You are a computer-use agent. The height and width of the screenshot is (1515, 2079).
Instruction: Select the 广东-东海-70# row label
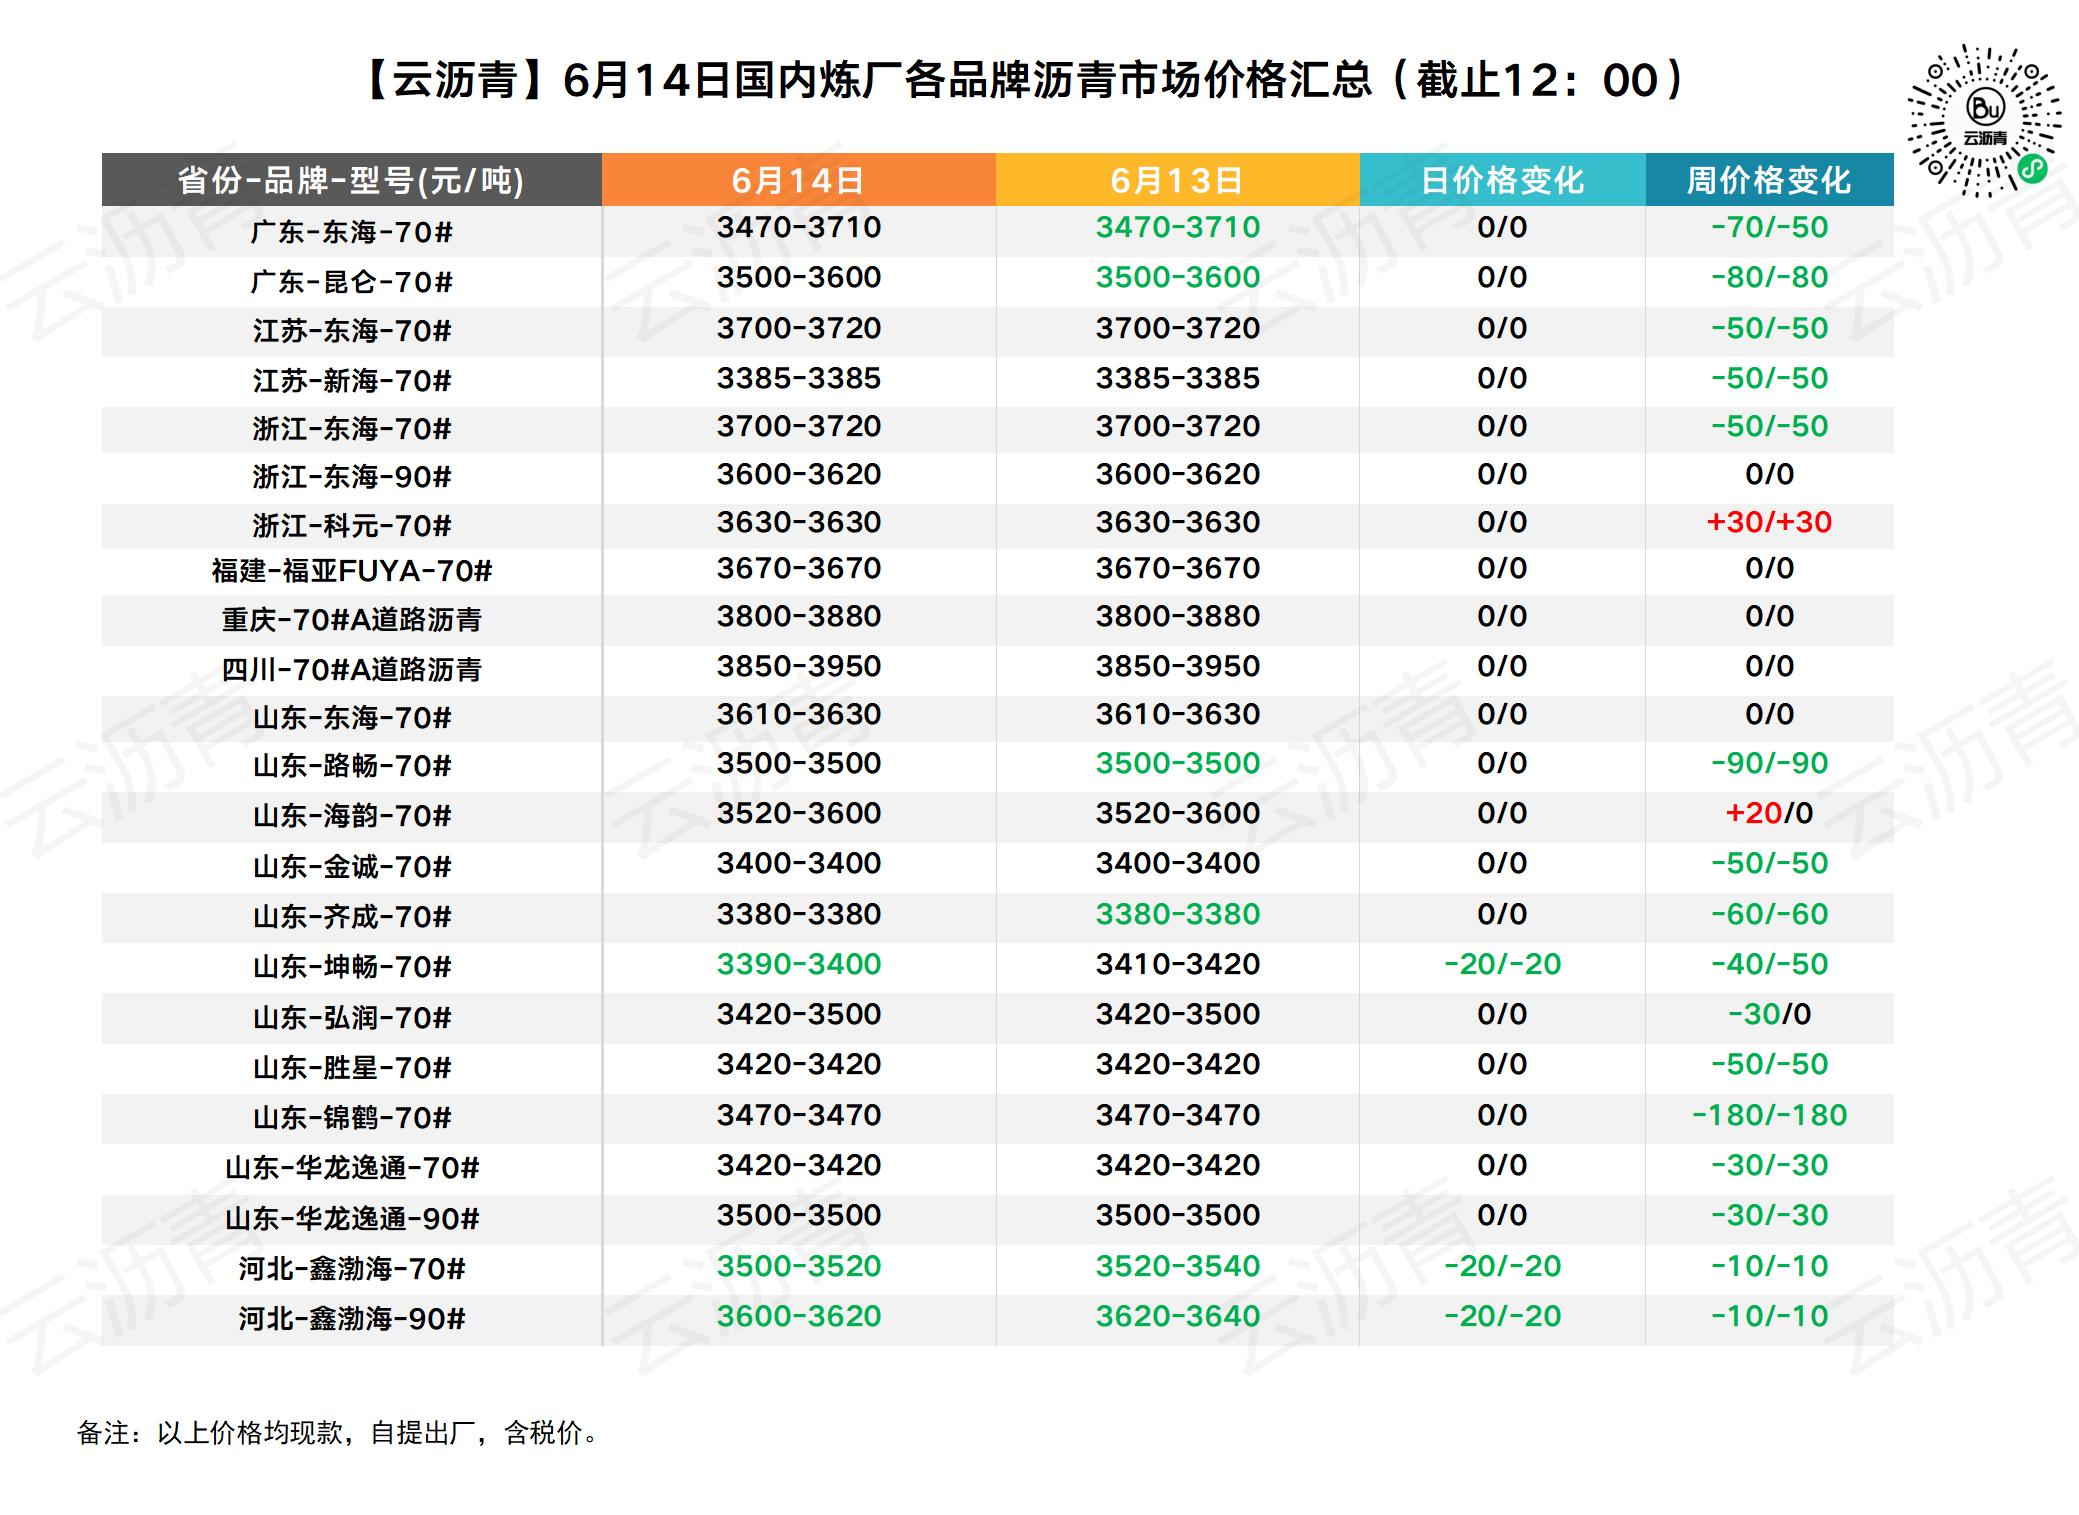tap(351, 232)
